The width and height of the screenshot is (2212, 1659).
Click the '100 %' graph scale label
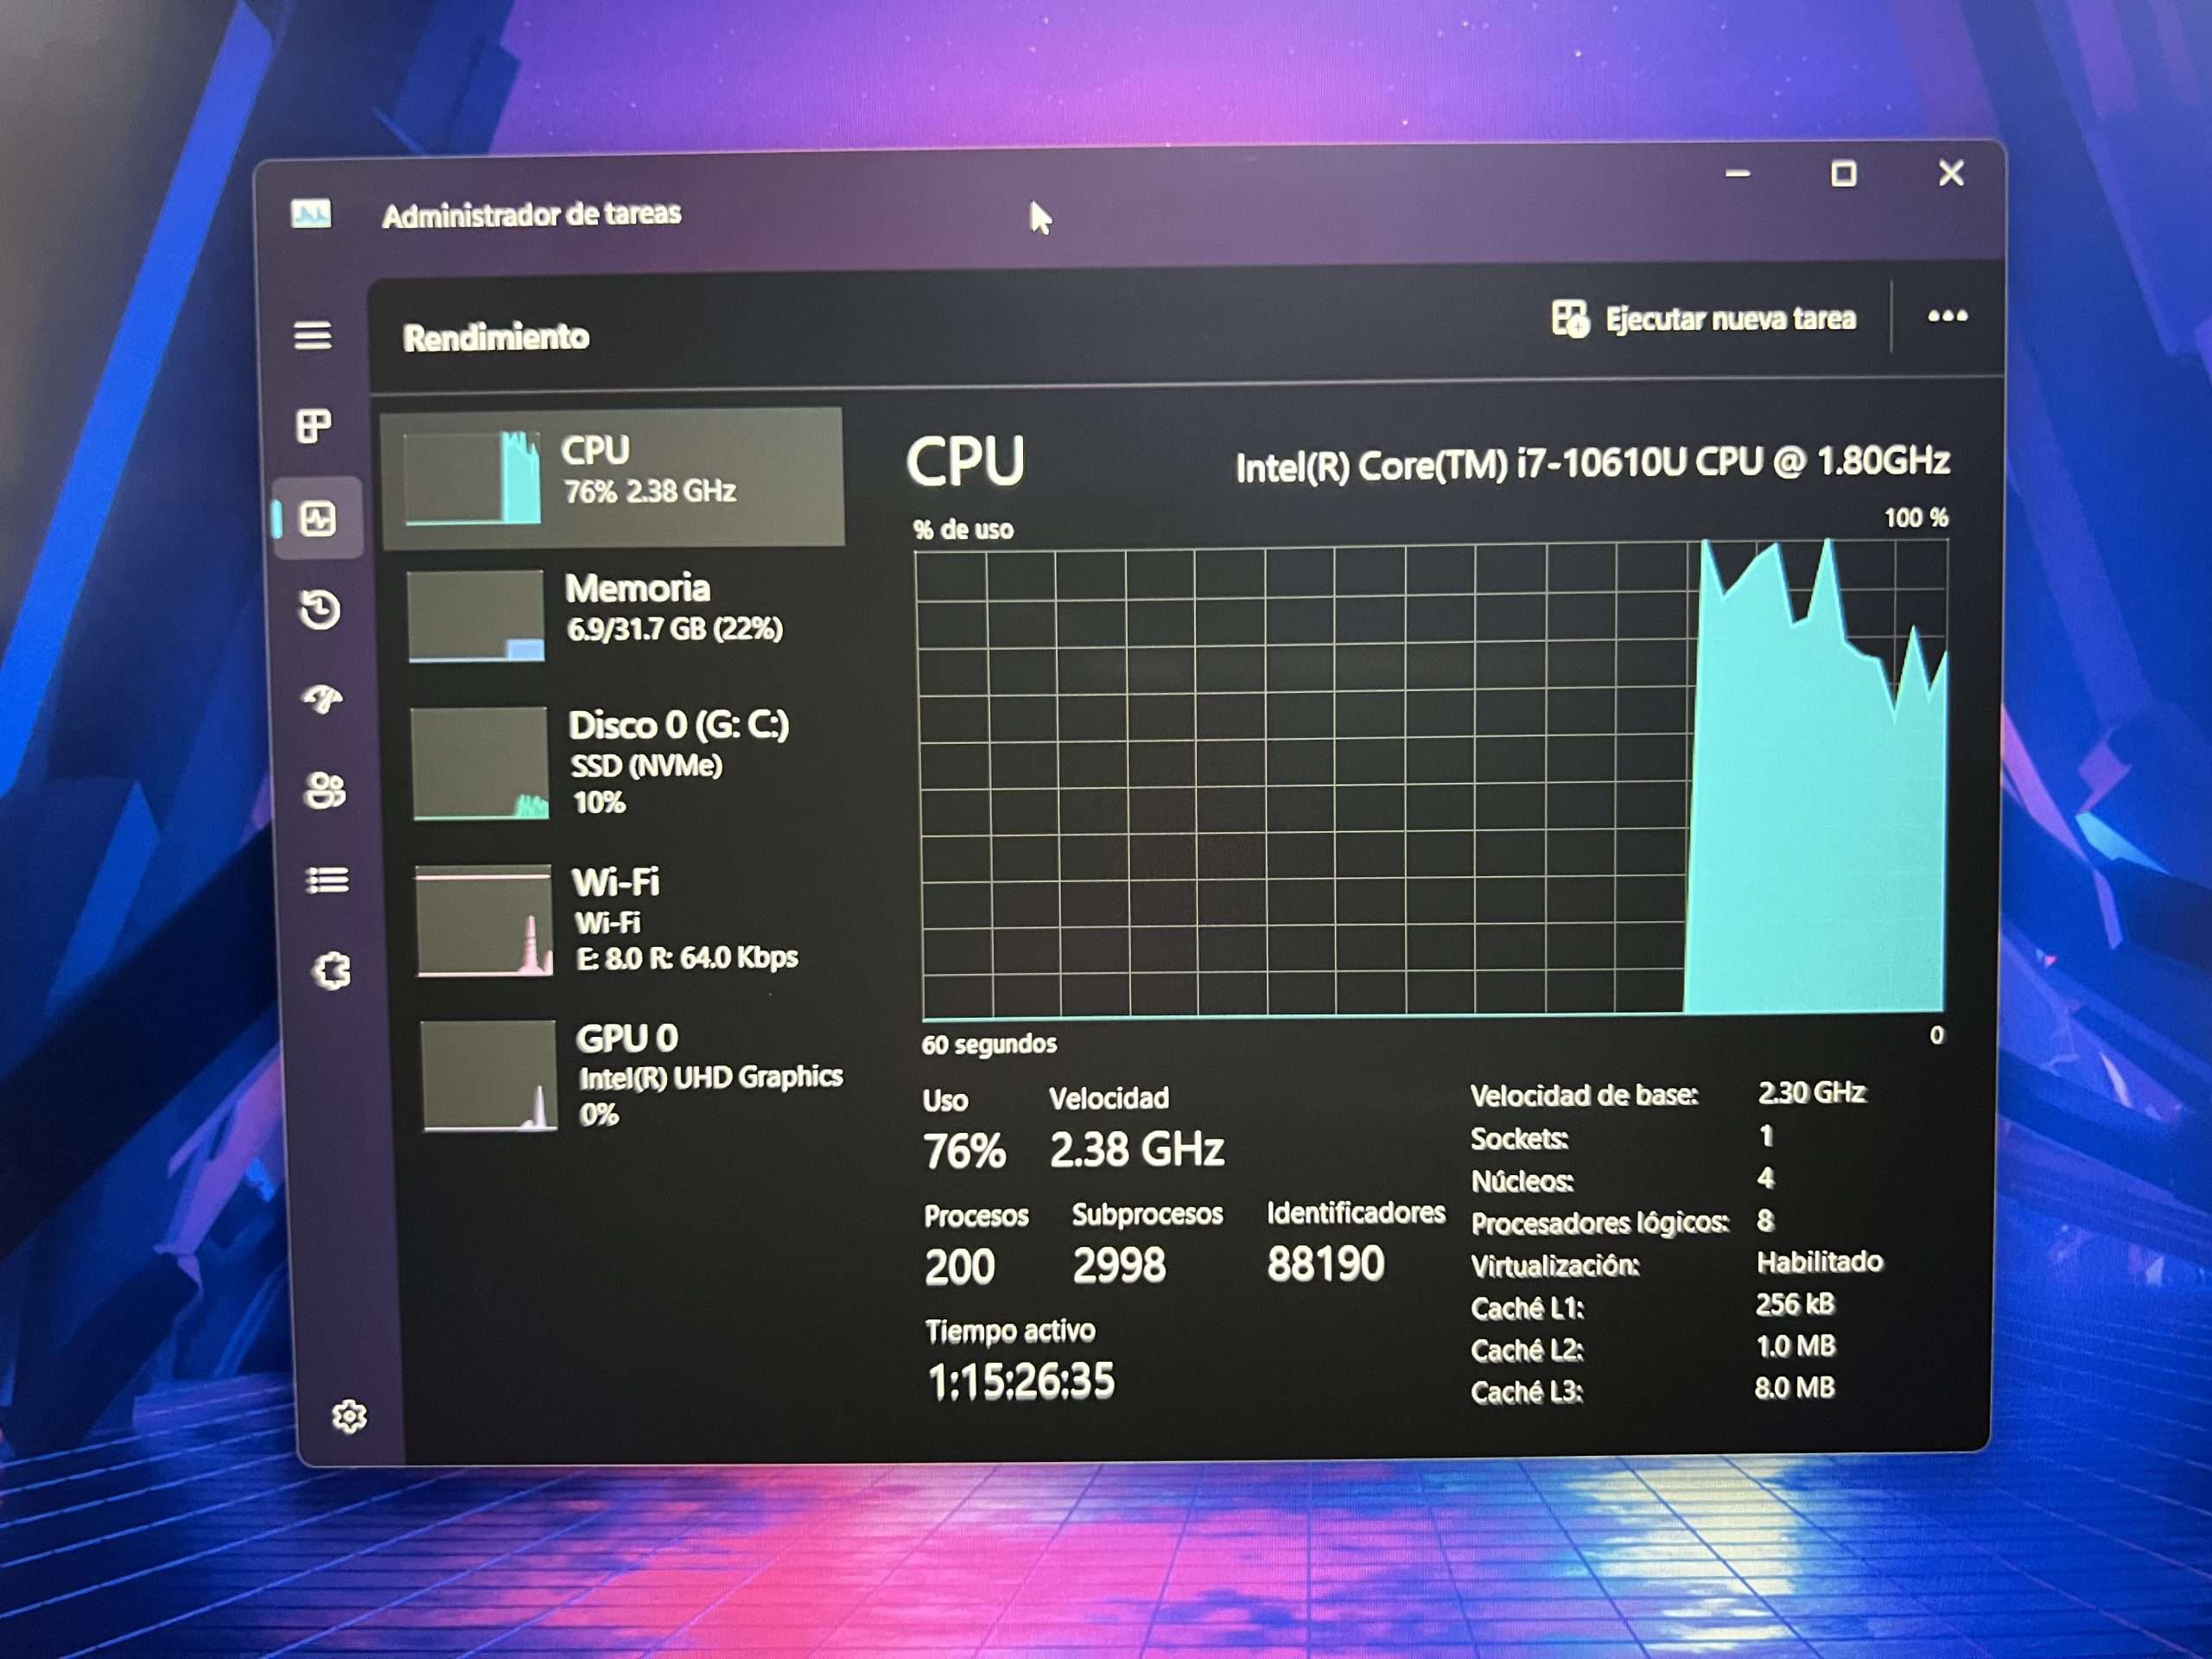(1916, 518)
